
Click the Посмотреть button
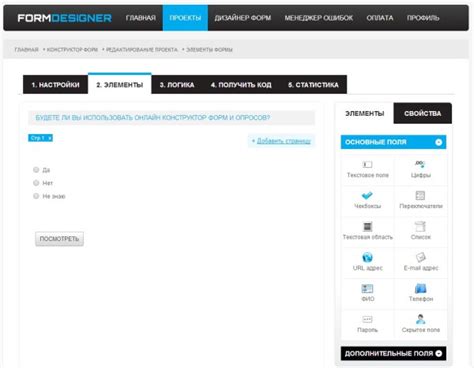click(59, 239)
